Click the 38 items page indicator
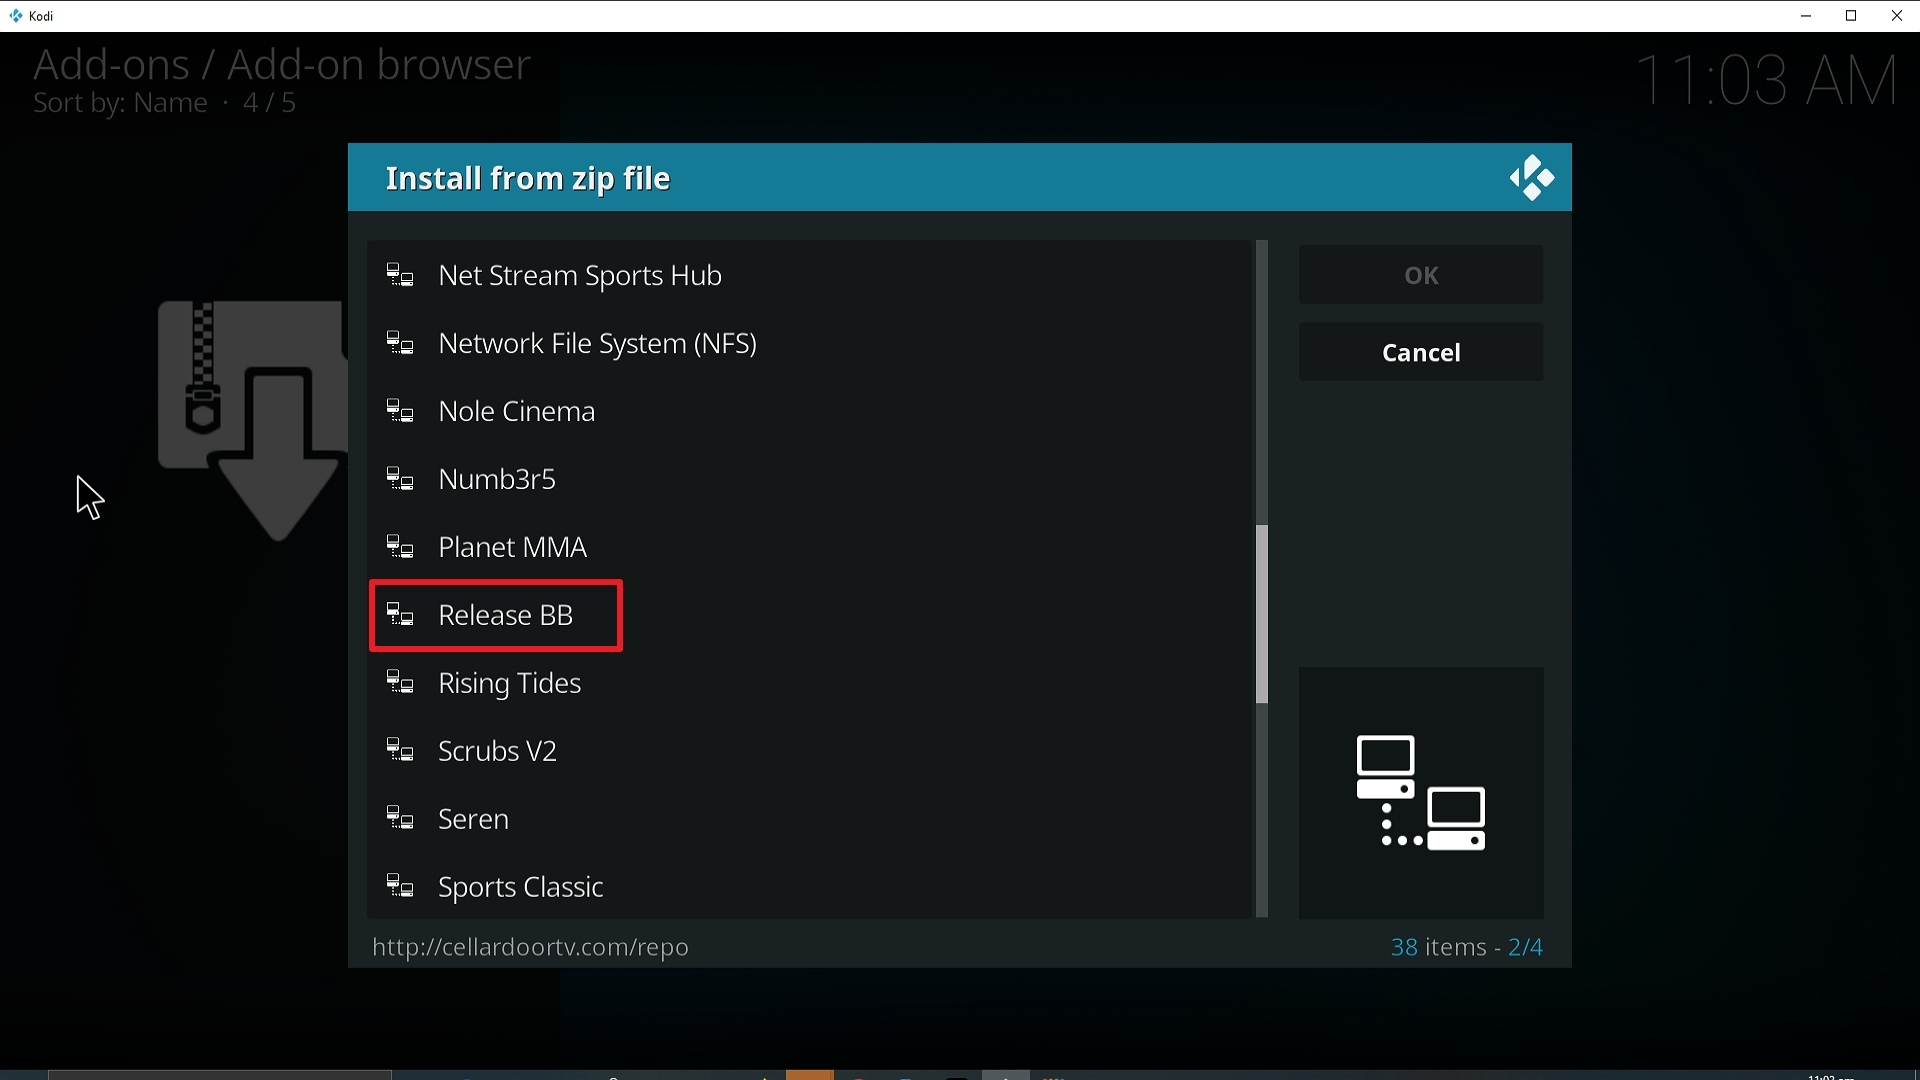This screenshot has height=1080, width=1920. coord(1467,947)
